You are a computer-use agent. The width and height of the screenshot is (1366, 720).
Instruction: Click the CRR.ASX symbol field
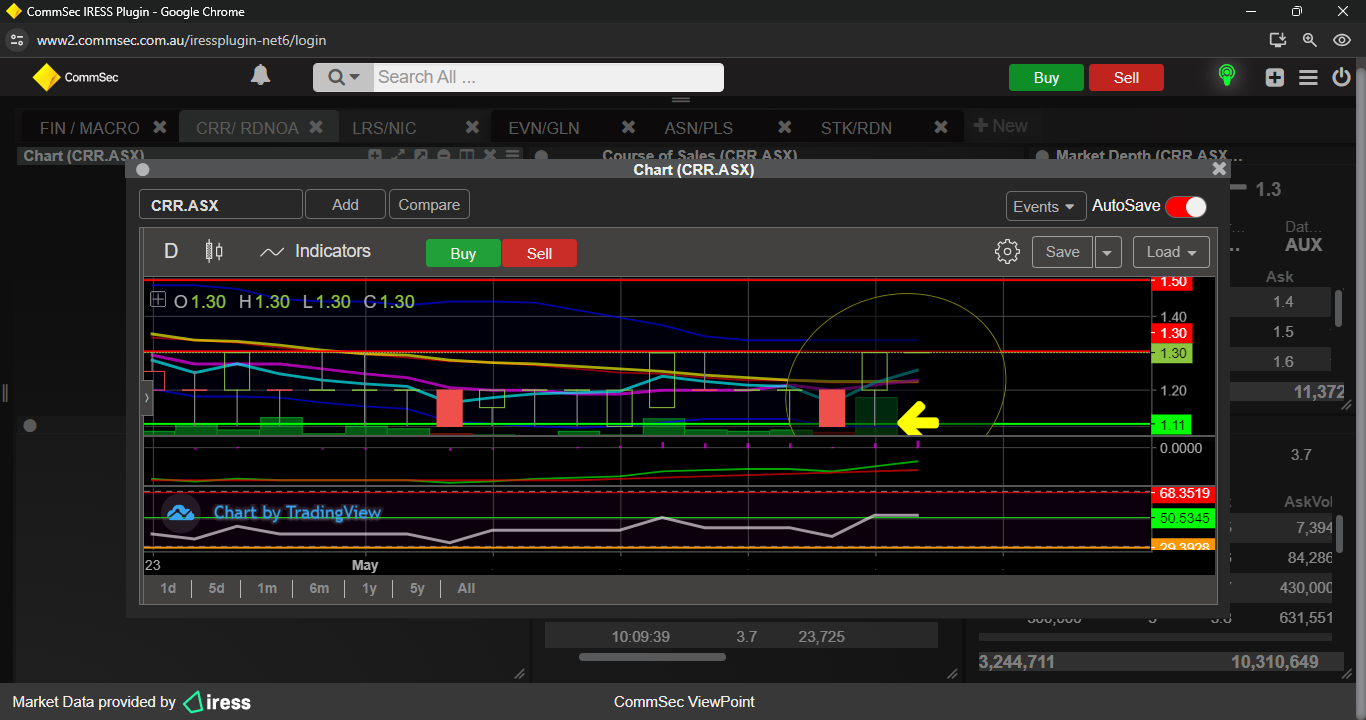coord(221,205)
